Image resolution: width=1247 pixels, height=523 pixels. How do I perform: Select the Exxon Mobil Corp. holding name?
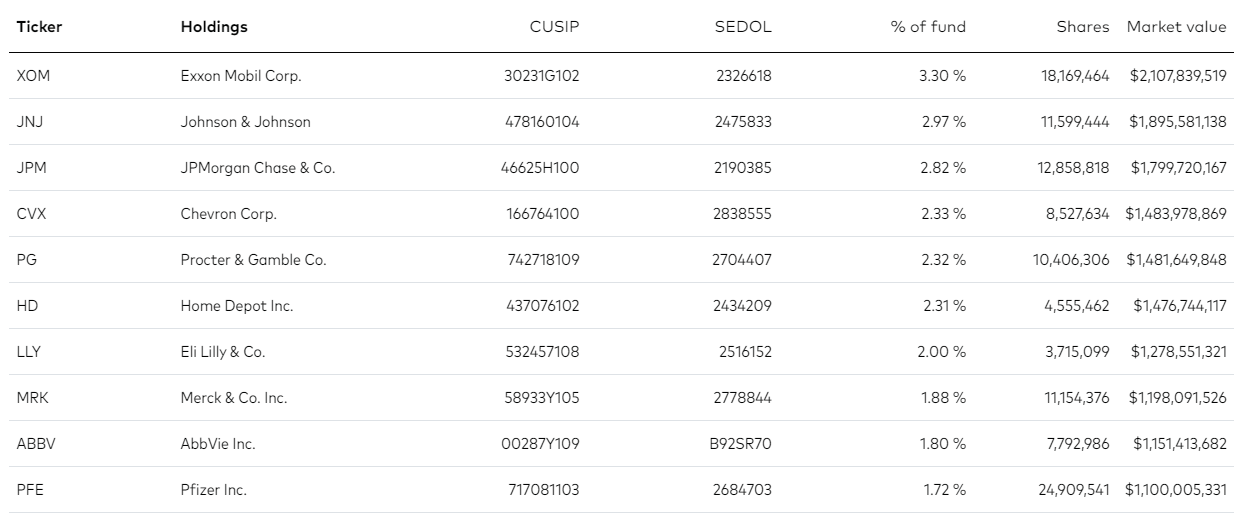click(241, 76)
